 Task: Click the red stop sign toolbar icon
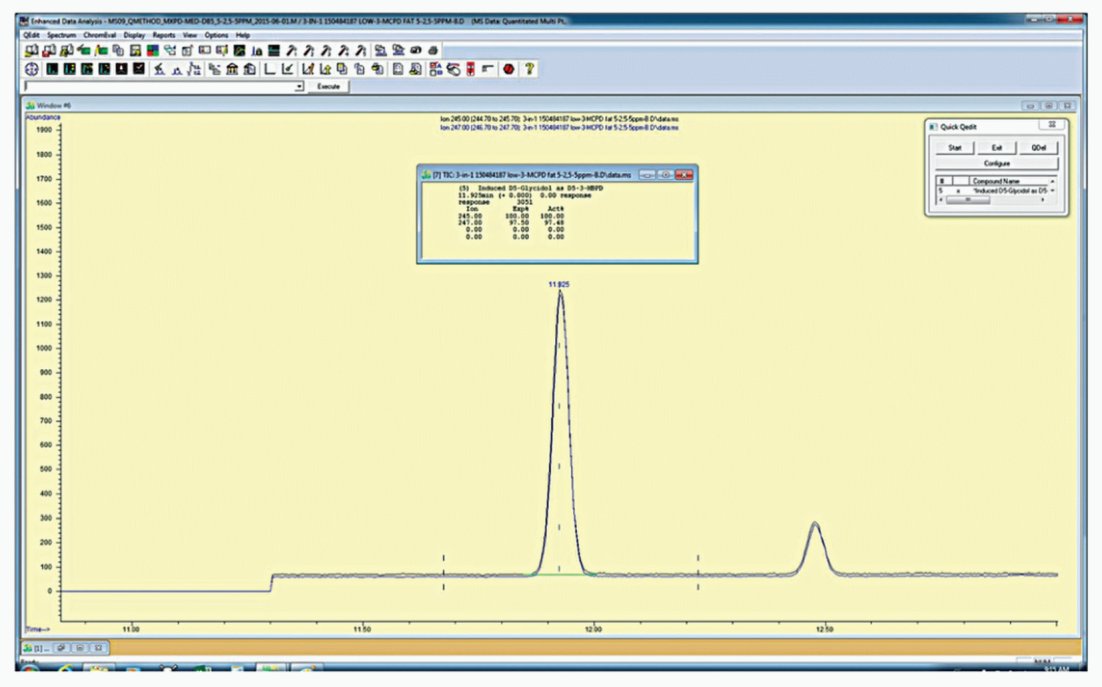click(508, 69)
